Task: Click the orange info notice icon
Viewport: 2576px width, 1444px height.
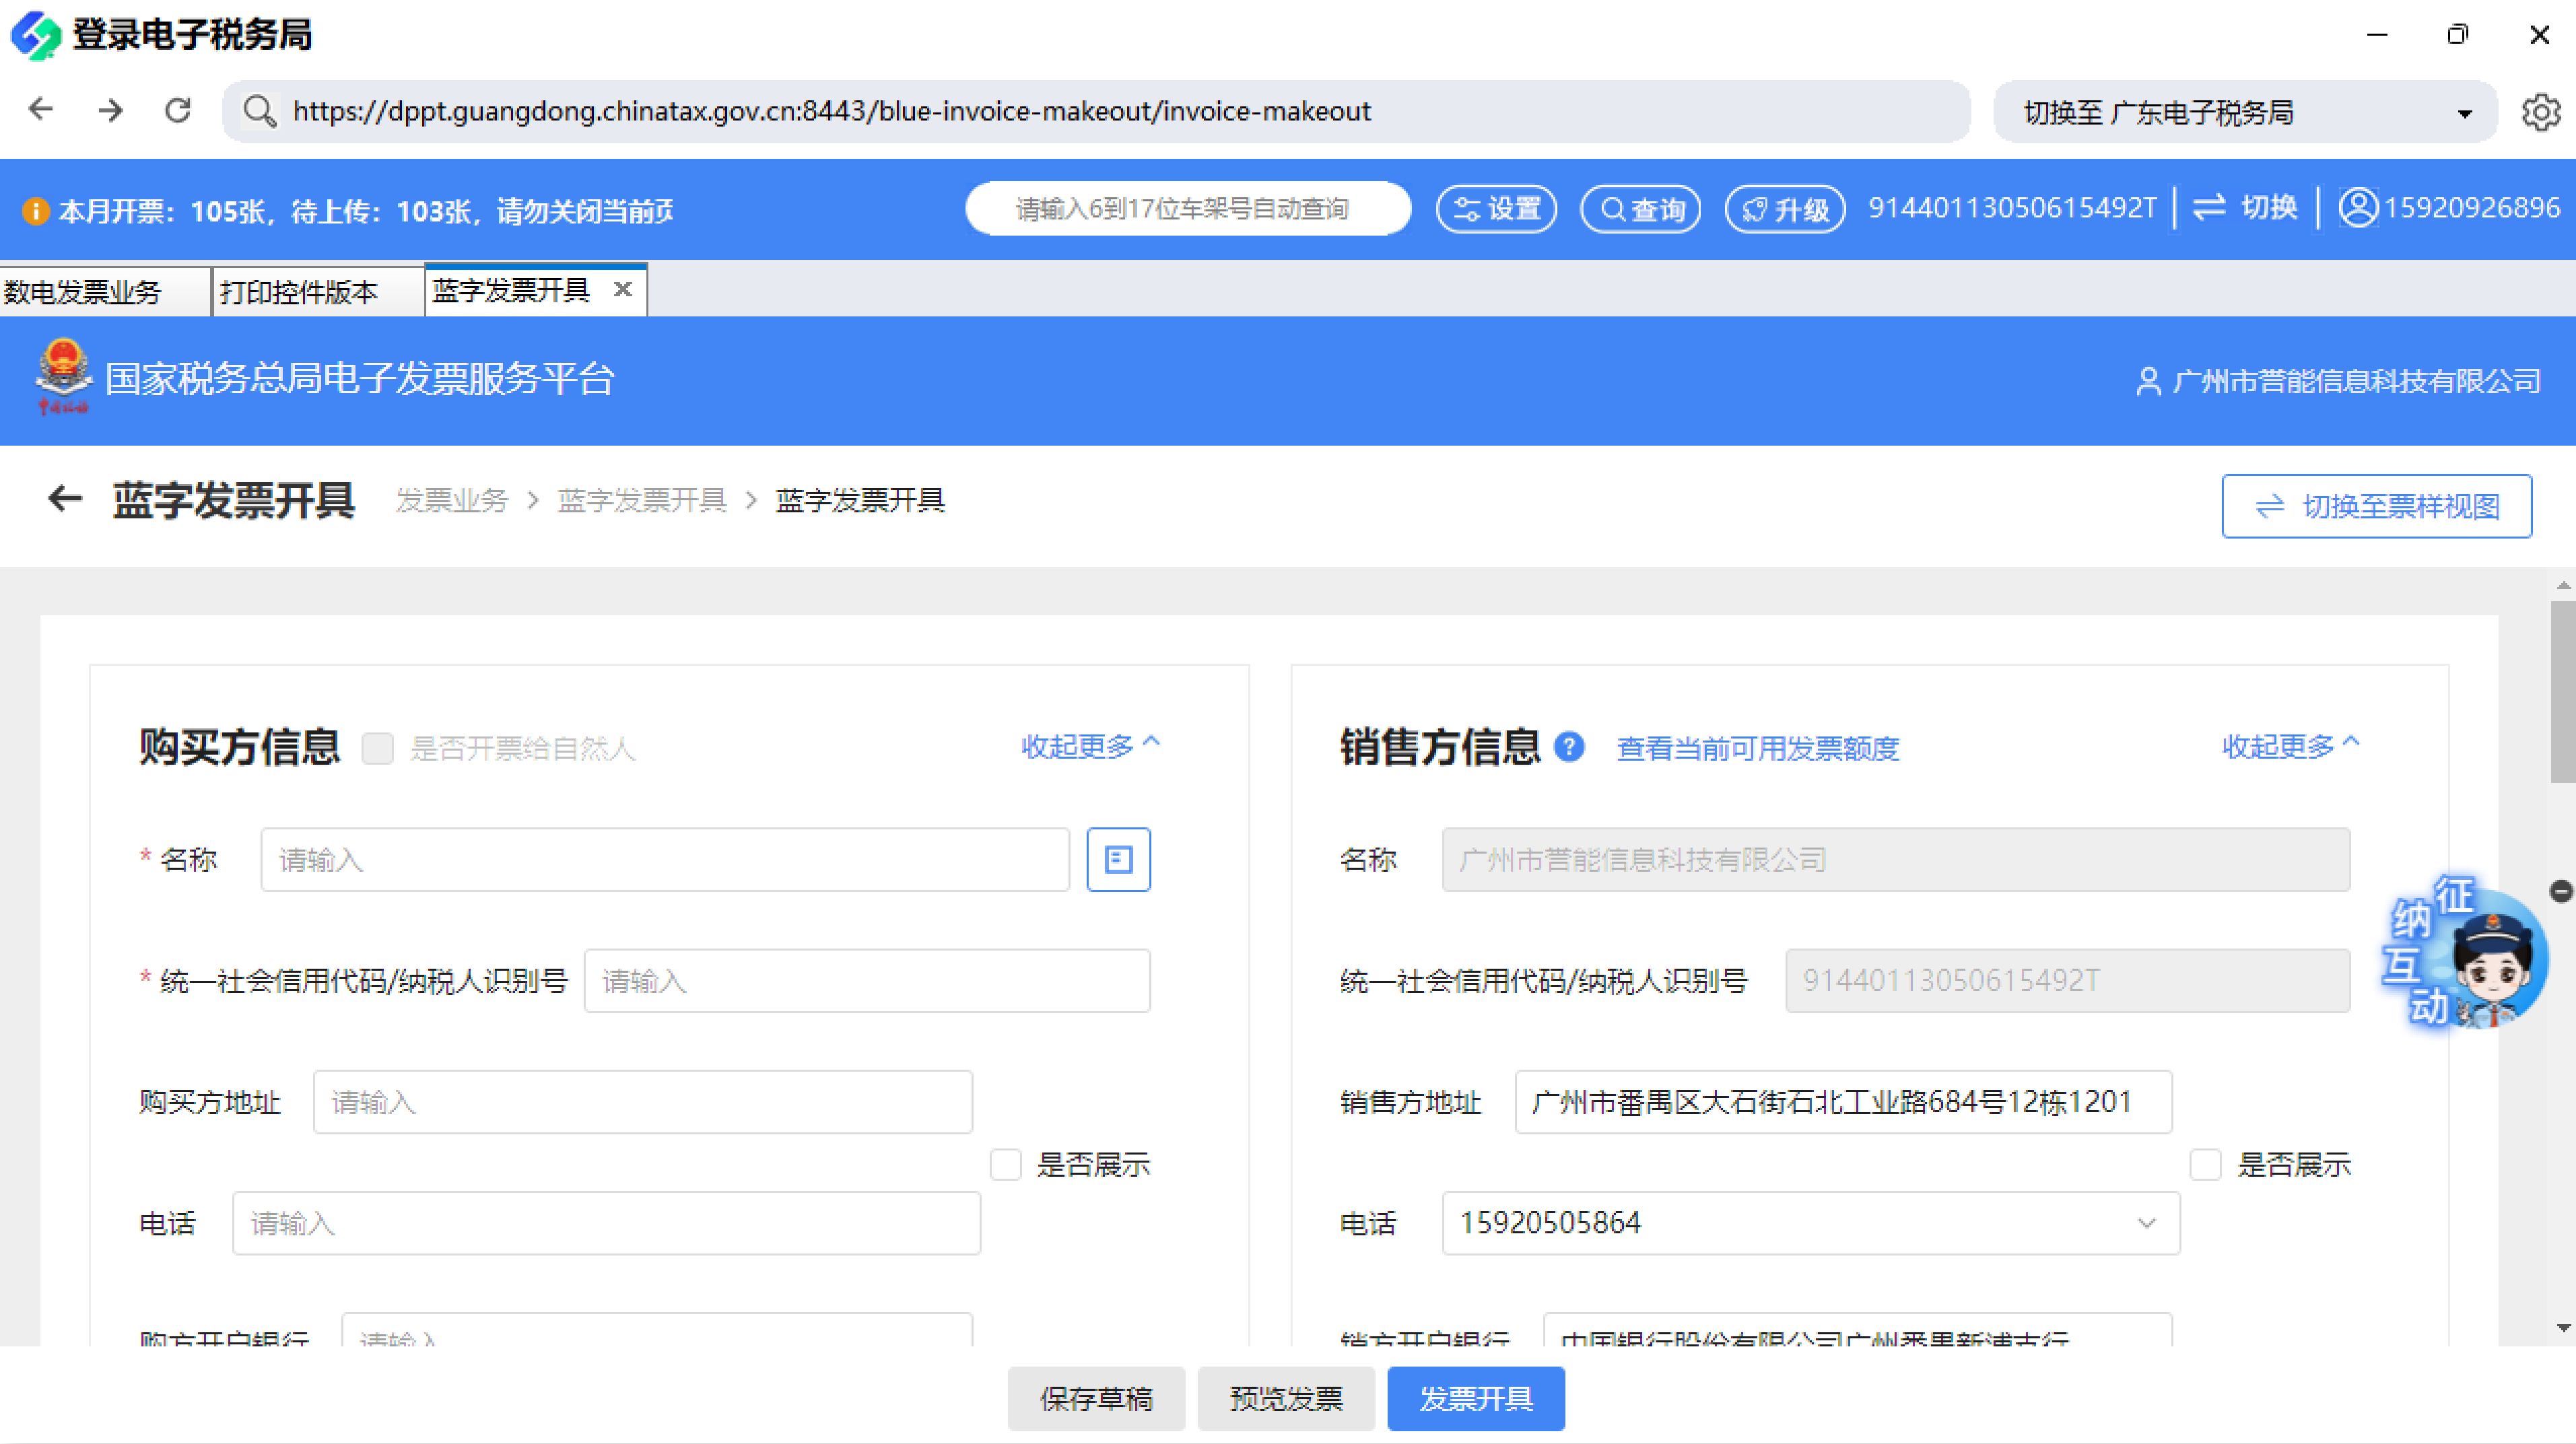Action: (x=35, y=211)
